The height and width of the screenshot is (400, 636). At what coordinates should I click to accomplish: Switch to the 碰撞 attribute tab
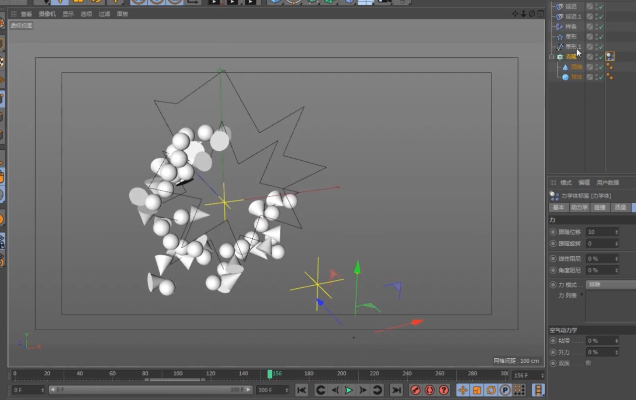[600, 208]
